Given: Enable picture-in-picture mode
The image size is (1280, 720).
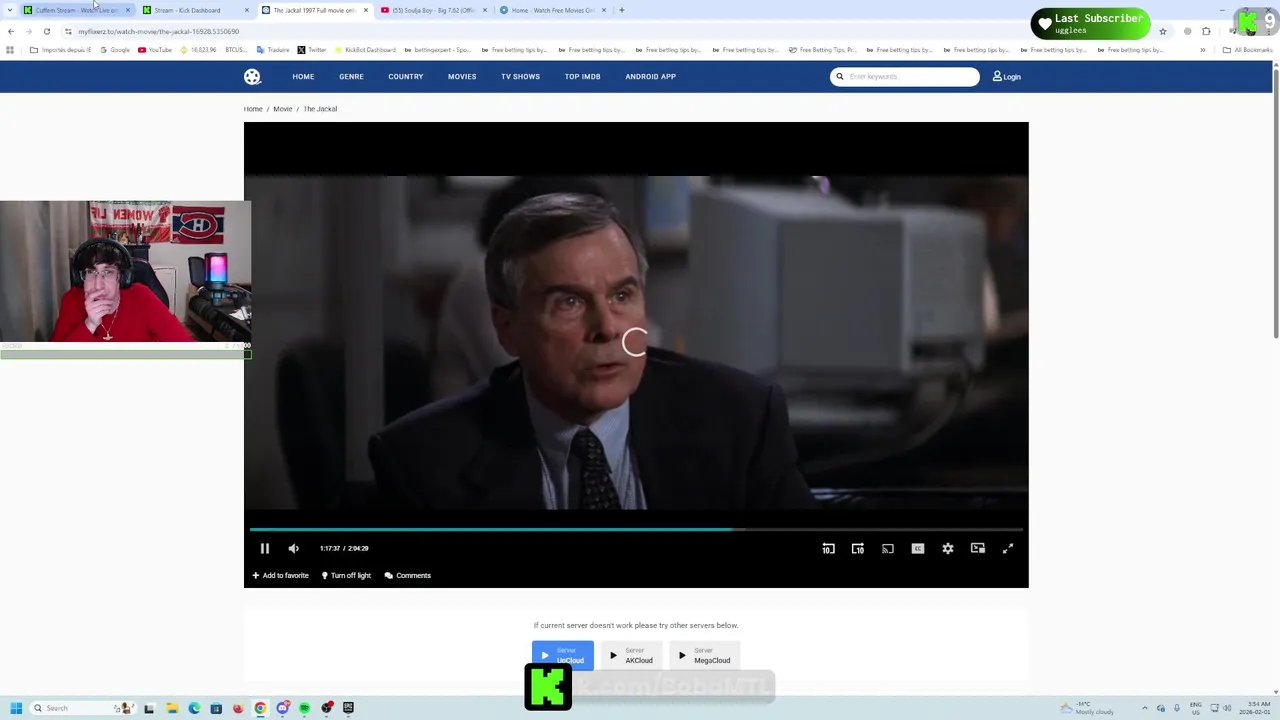Looking at the screenshot, I should tap(978, 548).
